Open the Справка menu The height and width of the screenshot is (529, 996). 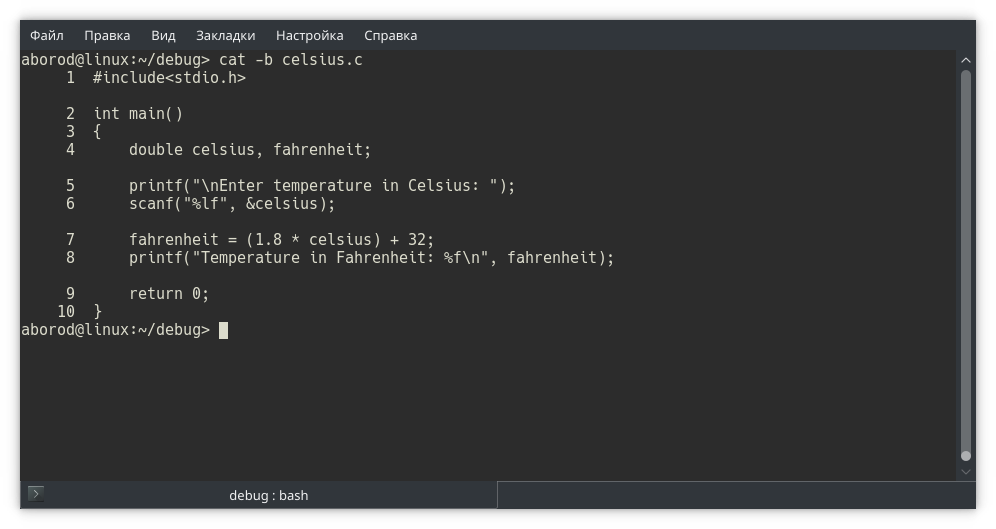tap(390, 35)
